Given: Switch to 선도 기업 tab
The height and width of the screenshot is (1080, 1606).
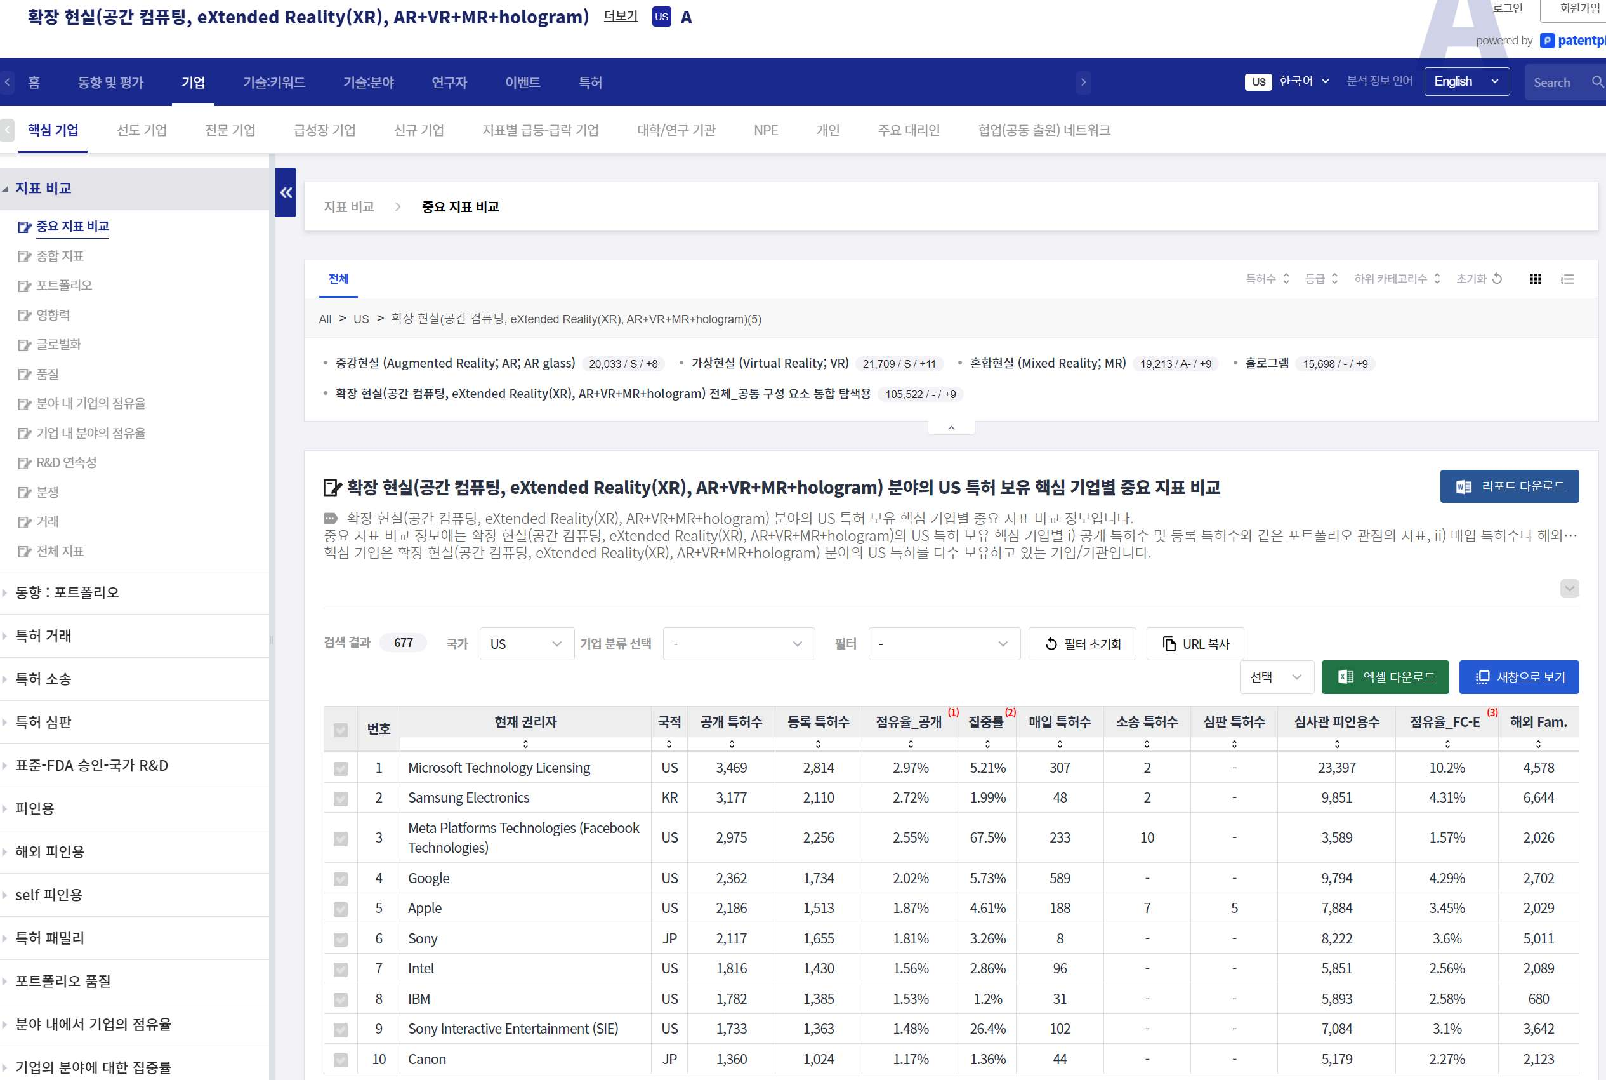Looking at the screenshot, I should point(142,130).
